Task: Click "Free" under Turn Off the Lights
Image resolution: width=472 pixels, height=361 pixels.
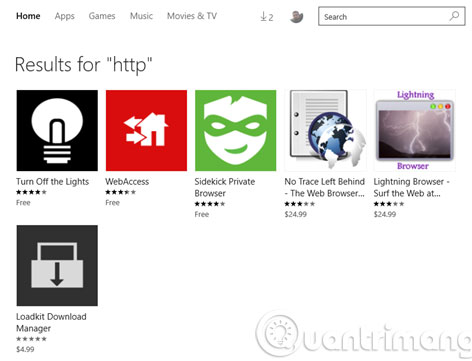Action: (23, 203)
